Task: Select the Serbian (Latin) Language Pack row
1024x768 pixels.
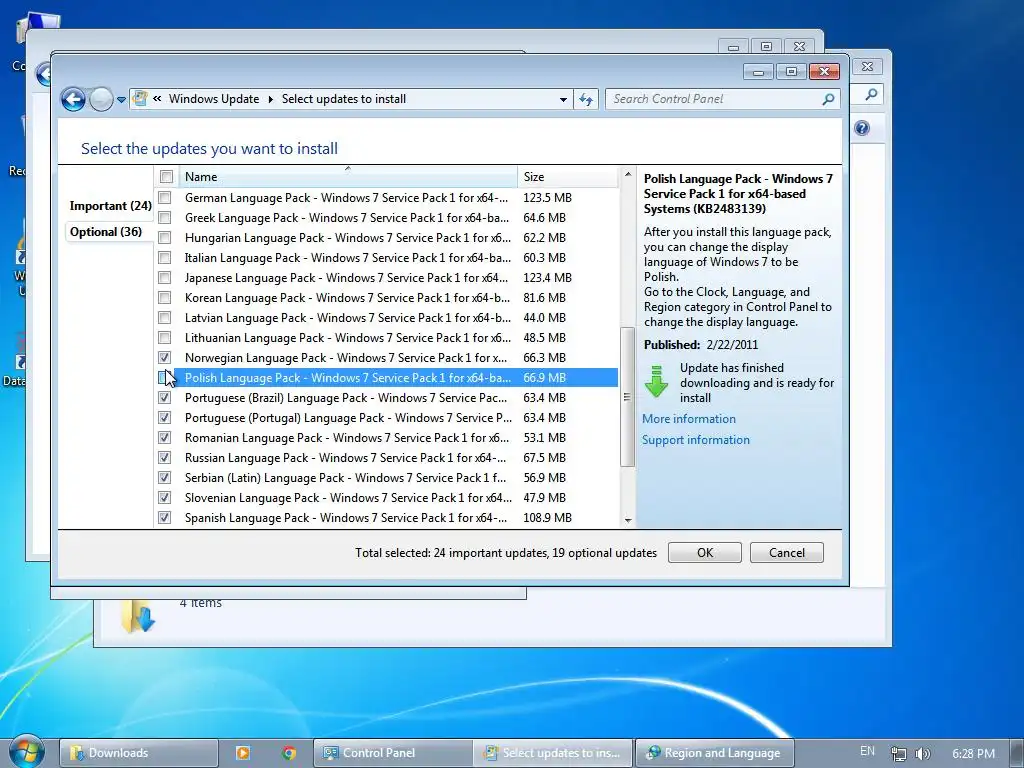Action: (387, 478)
